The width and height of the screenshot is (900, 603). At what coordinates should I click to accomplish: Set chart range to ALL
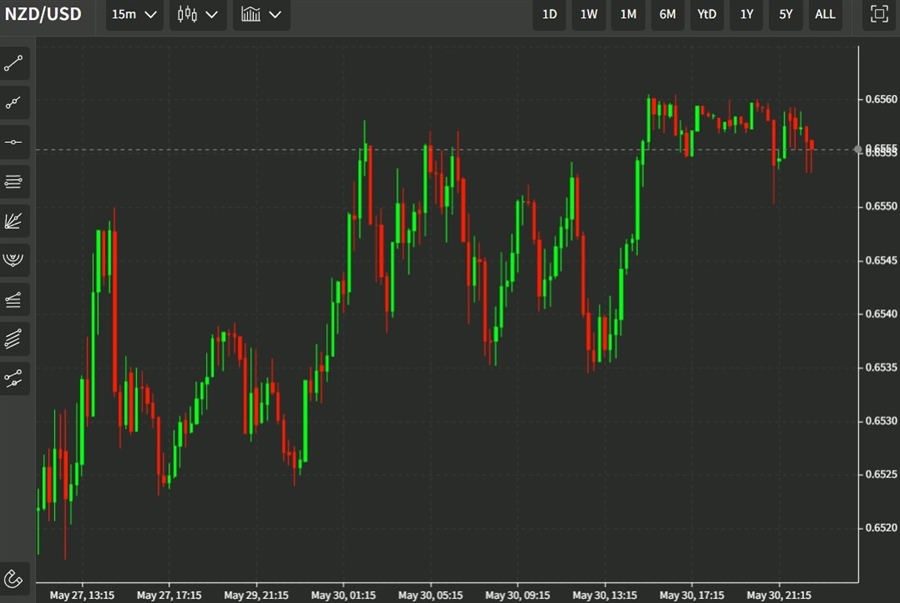coord(825,14)
